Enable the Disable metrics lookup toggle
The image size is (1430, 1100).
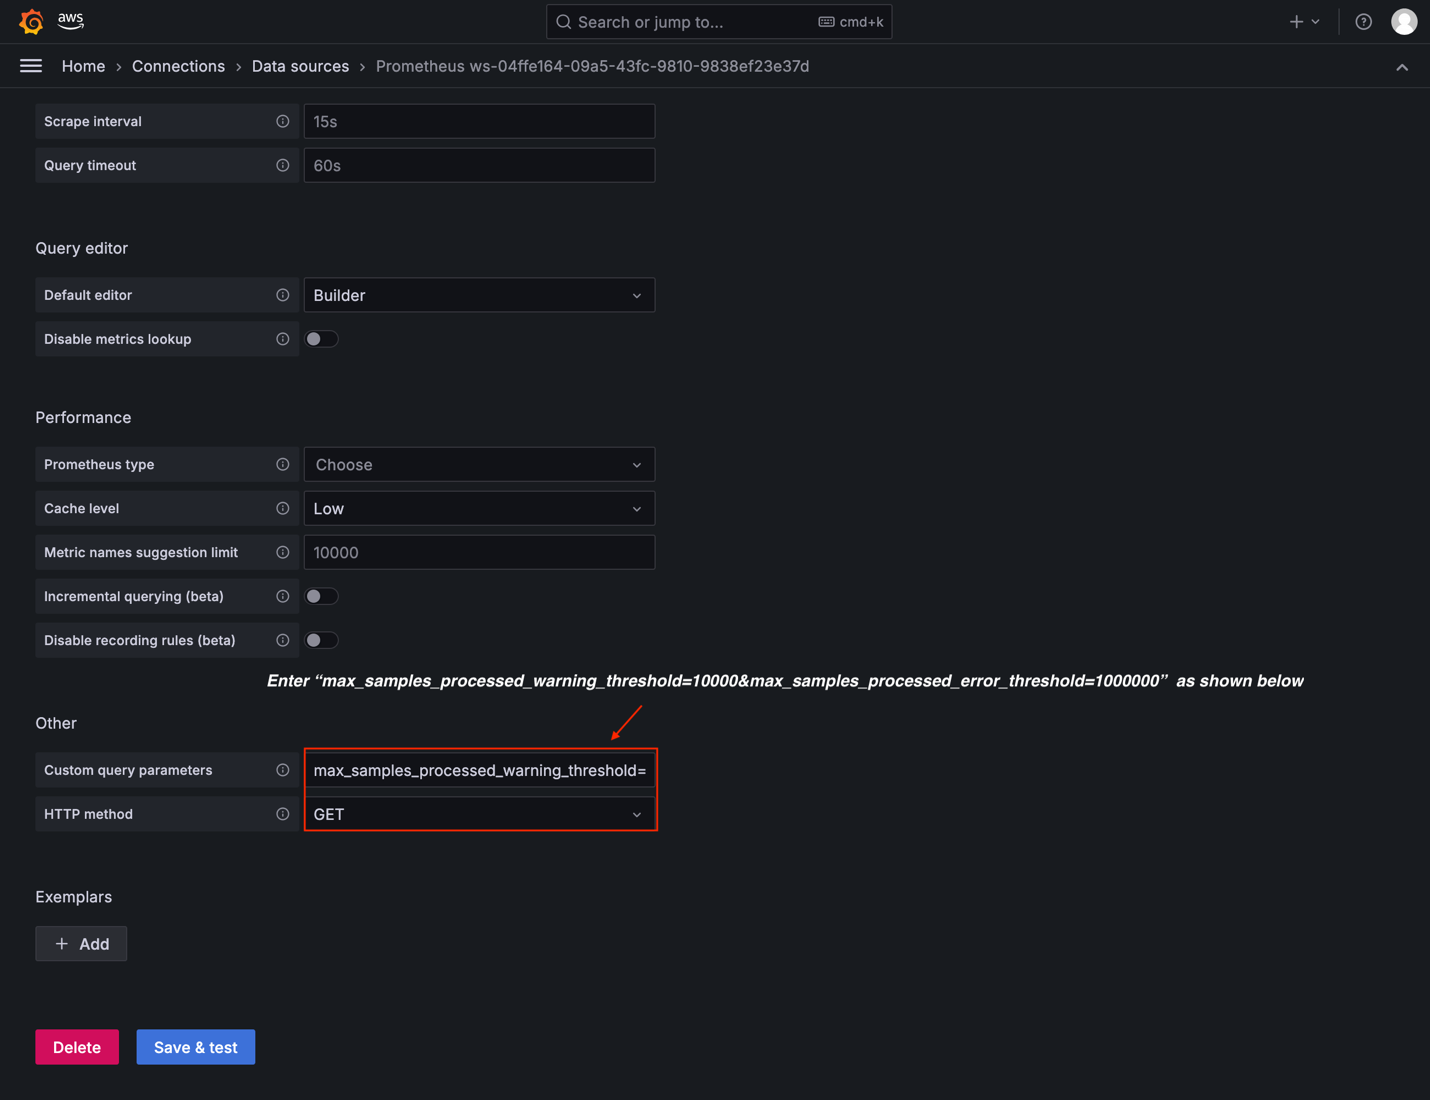tap(321, 339)
